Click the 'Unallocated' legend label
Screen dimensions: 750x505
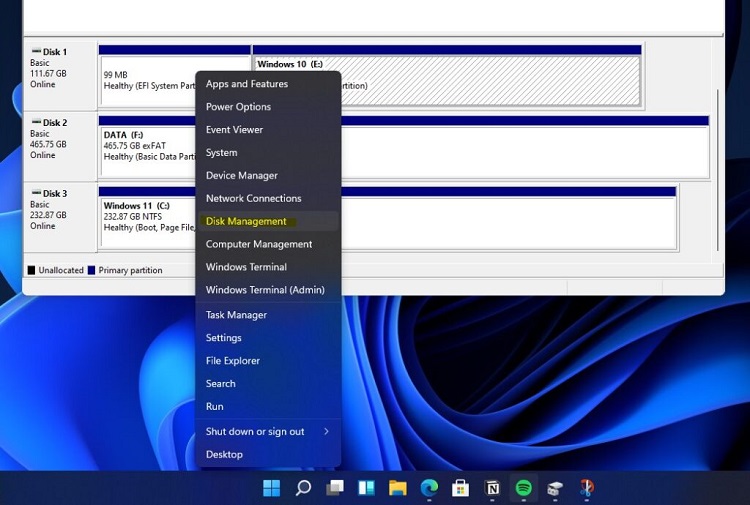coord(61,270)
